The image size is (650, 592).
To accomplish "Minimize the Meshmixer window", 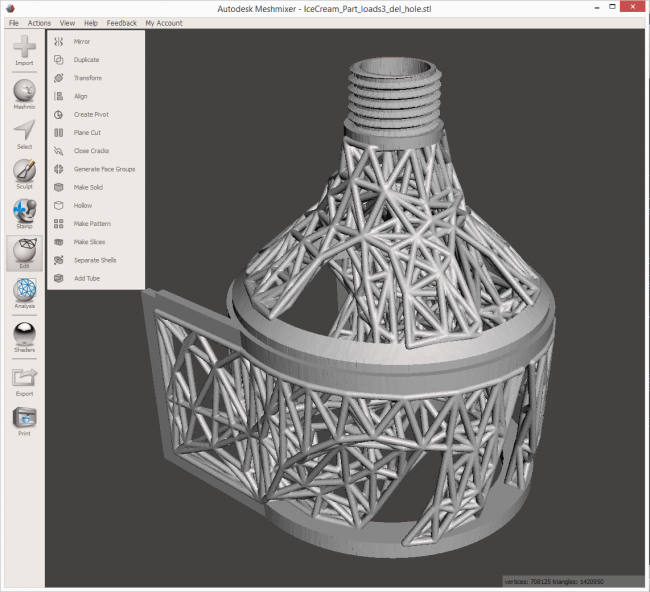I will coord(597,7).
